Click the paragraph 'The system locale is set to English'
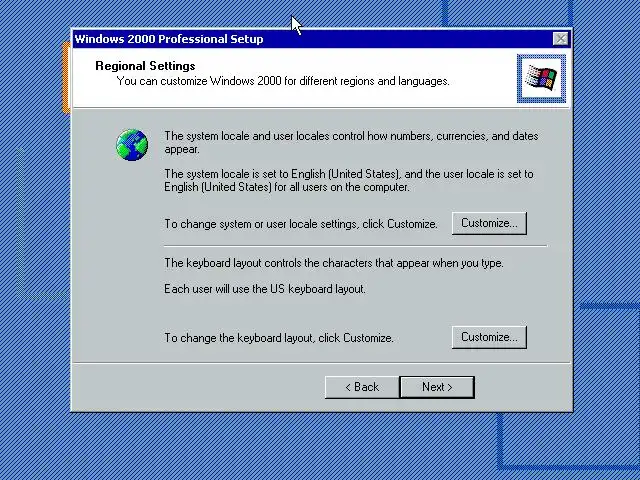This screenshot has width=640, height=480. coord(349,180)
